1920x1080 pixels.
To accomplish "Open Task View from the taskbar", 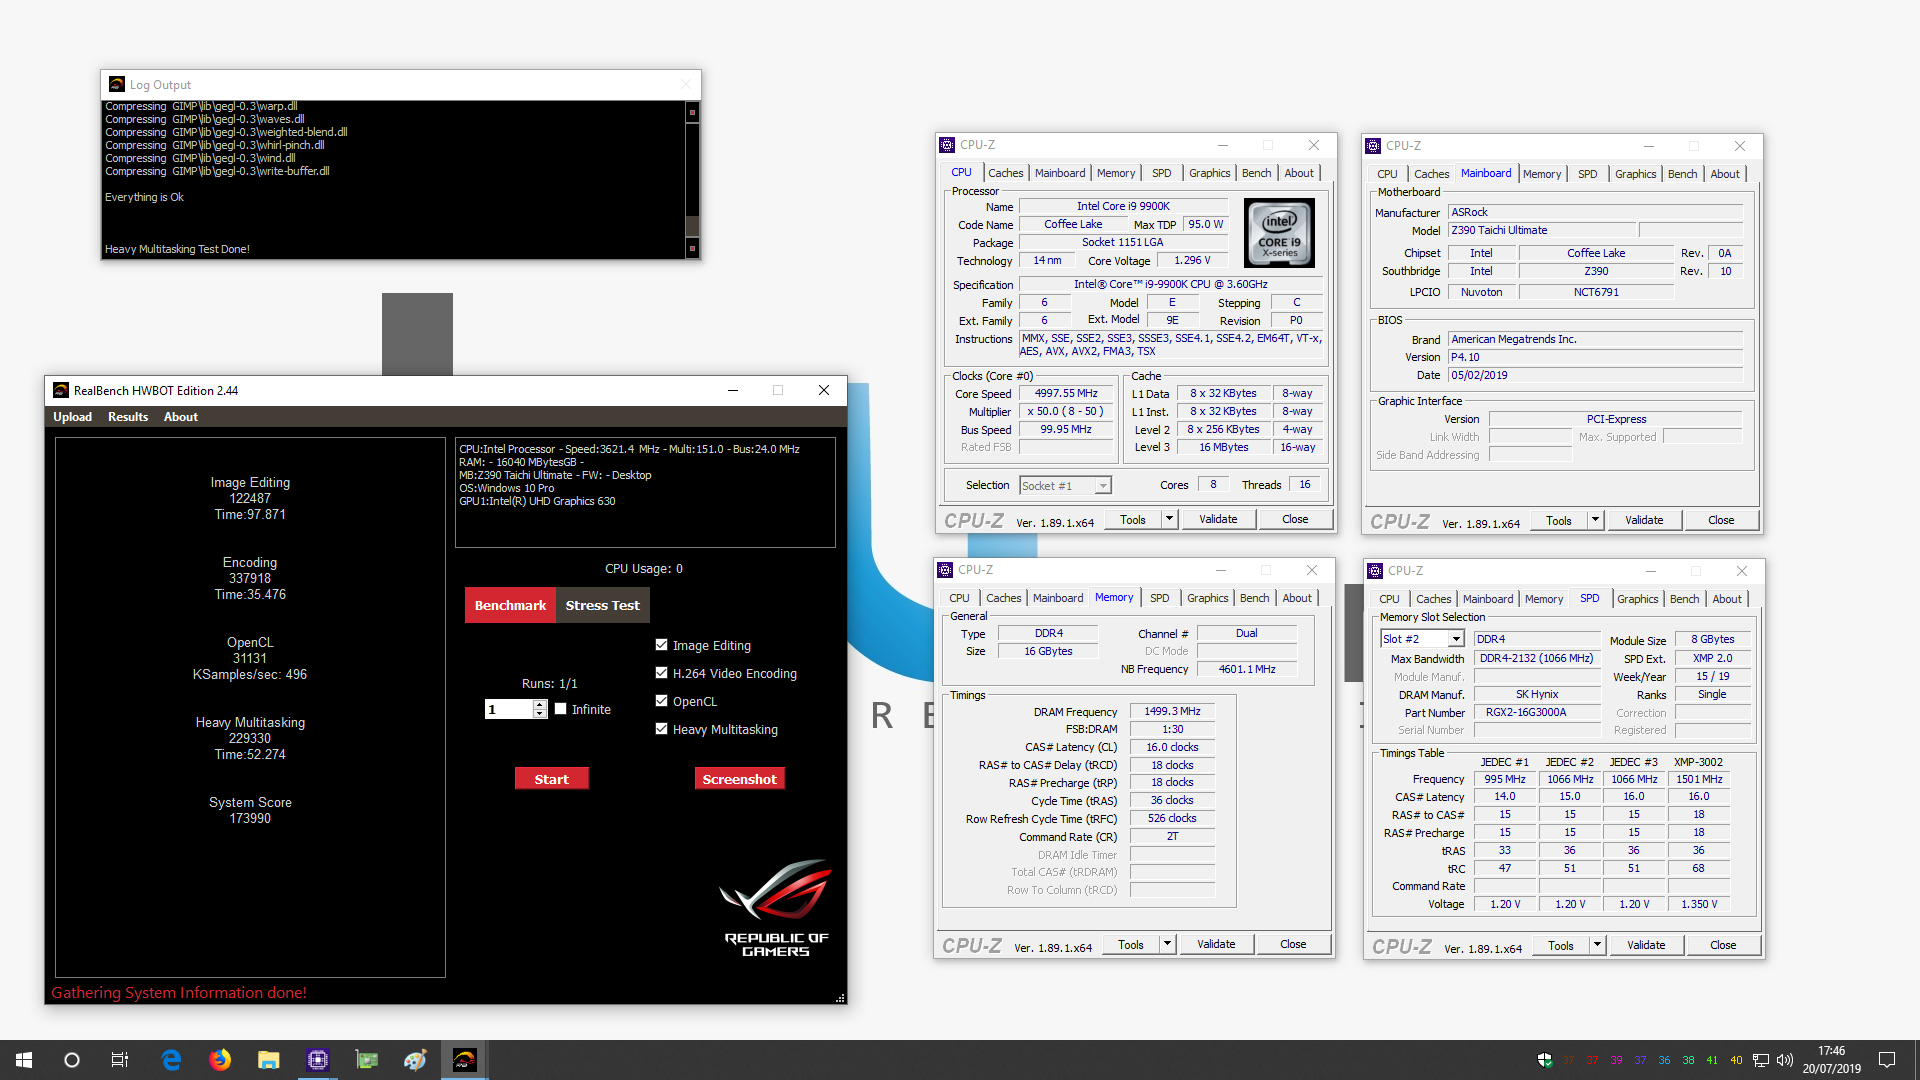I will point(120,1060).
